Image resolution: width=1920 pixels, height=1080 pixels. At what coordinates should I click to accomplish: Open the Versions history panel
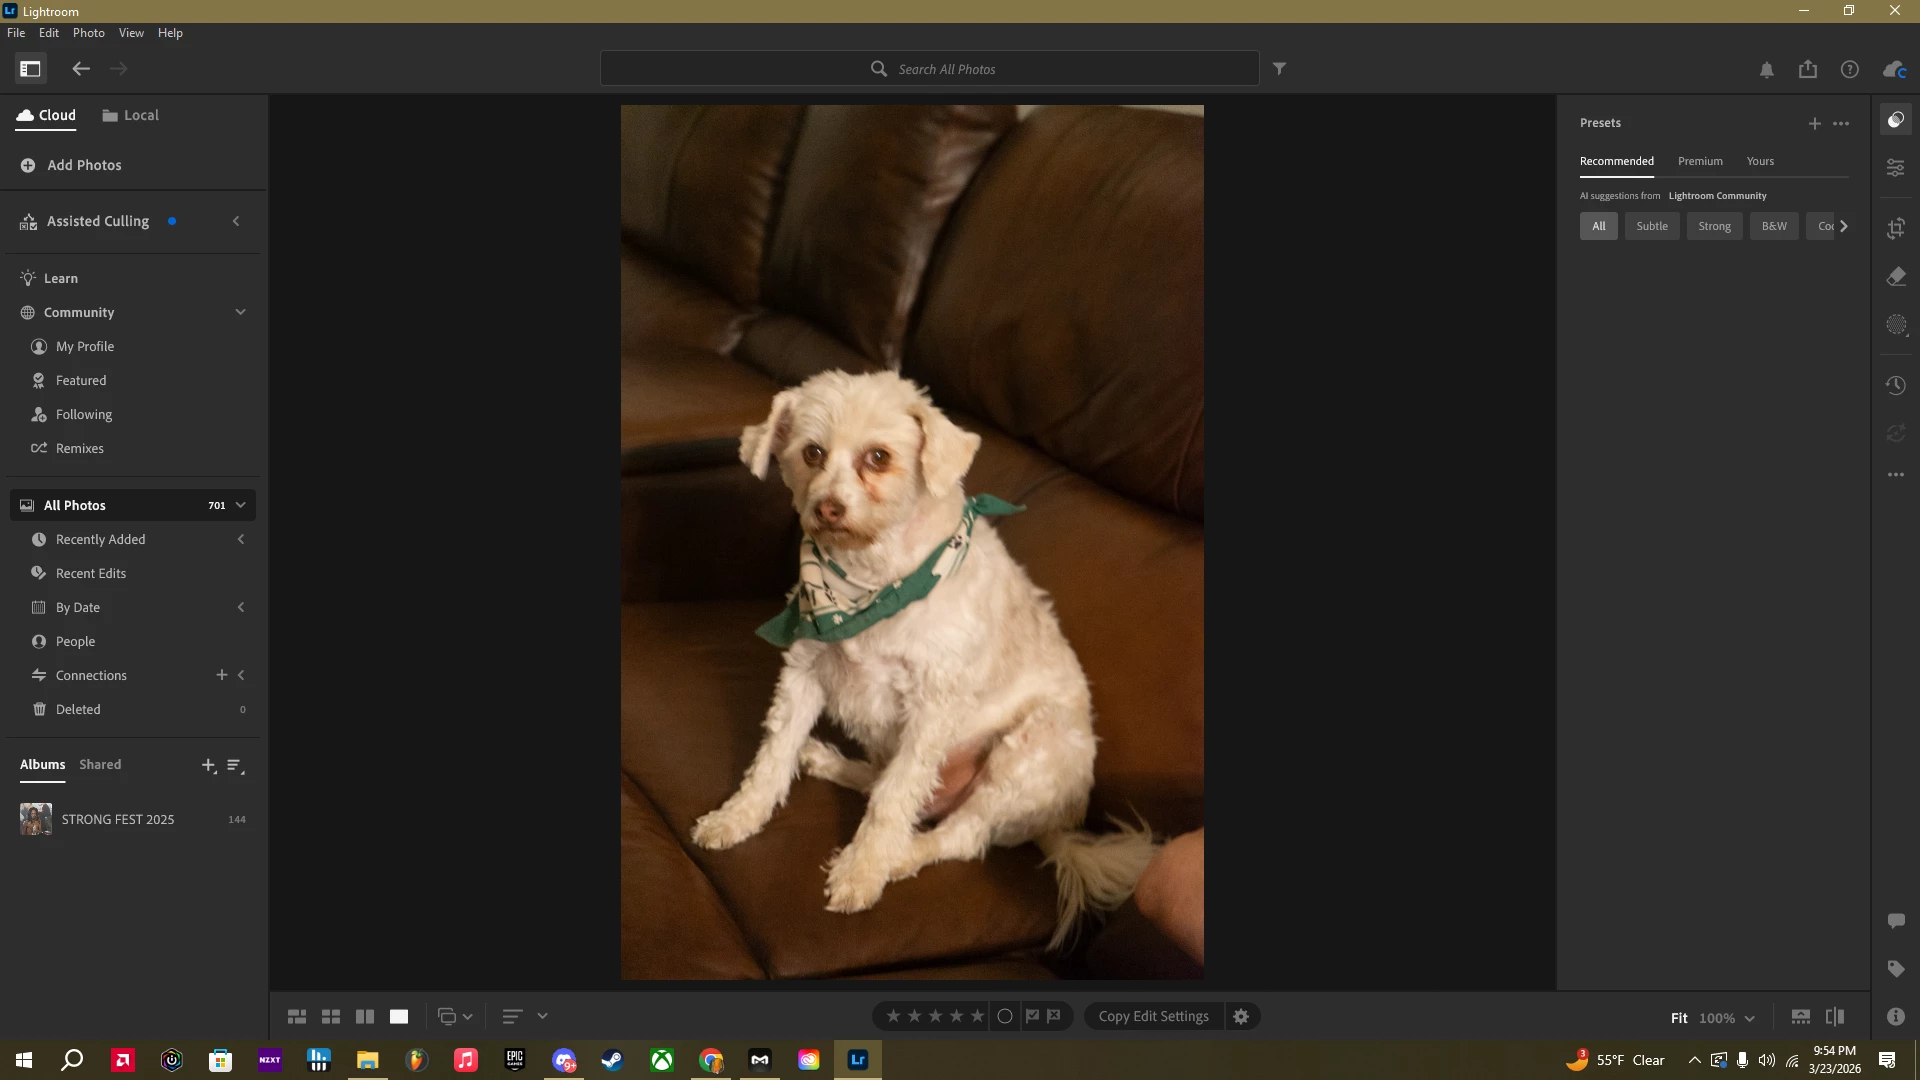click(1895, 385)
